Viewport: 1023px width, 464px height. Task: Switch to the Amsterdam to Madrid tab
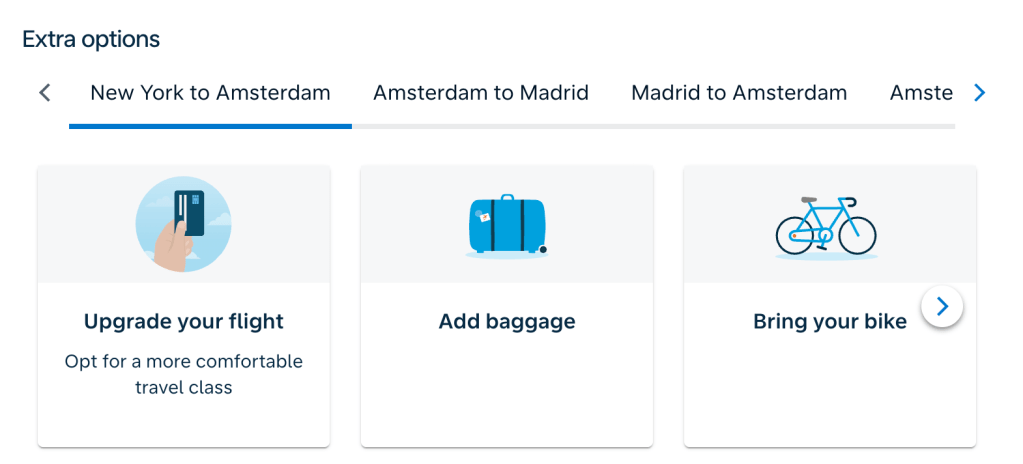(x=481, y=93)
